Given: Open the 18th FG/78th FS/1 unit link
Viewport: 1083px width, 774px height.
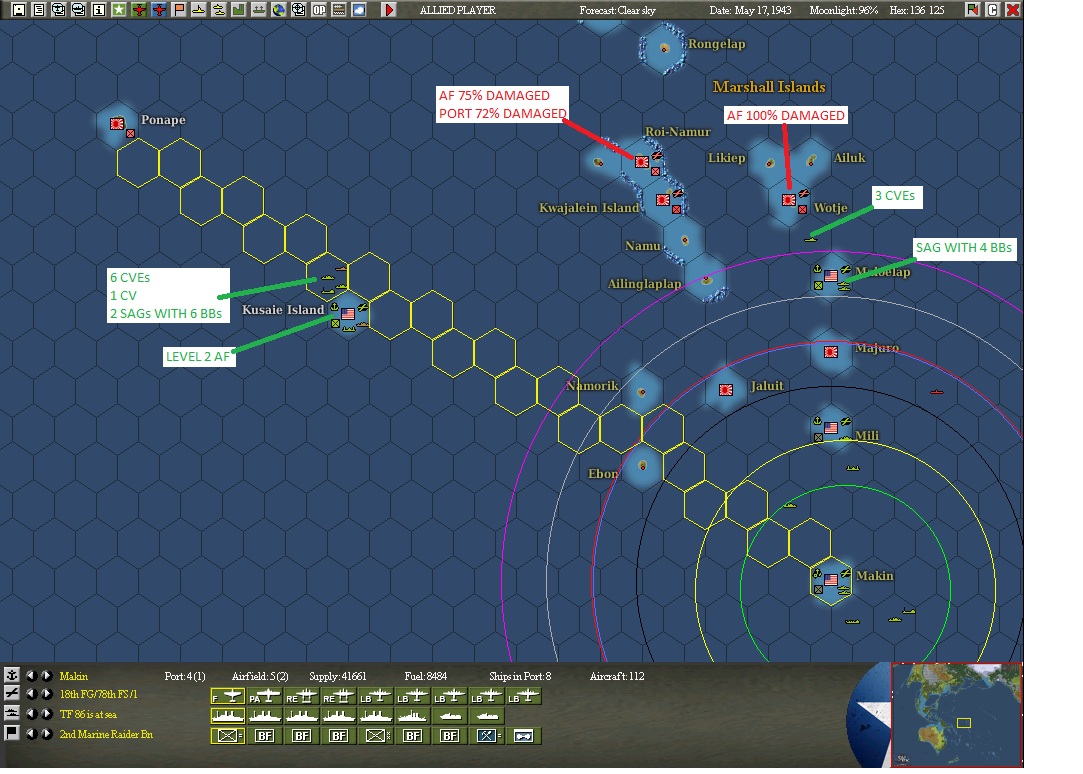Looking at the screenshot, I should click(98, 694).
